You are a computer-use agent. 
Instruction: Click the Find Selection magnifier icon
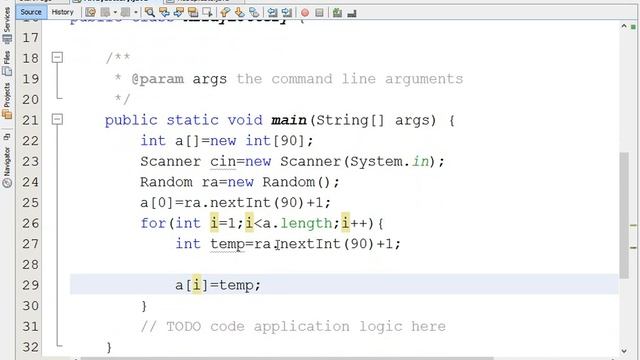tap(150, 13)
